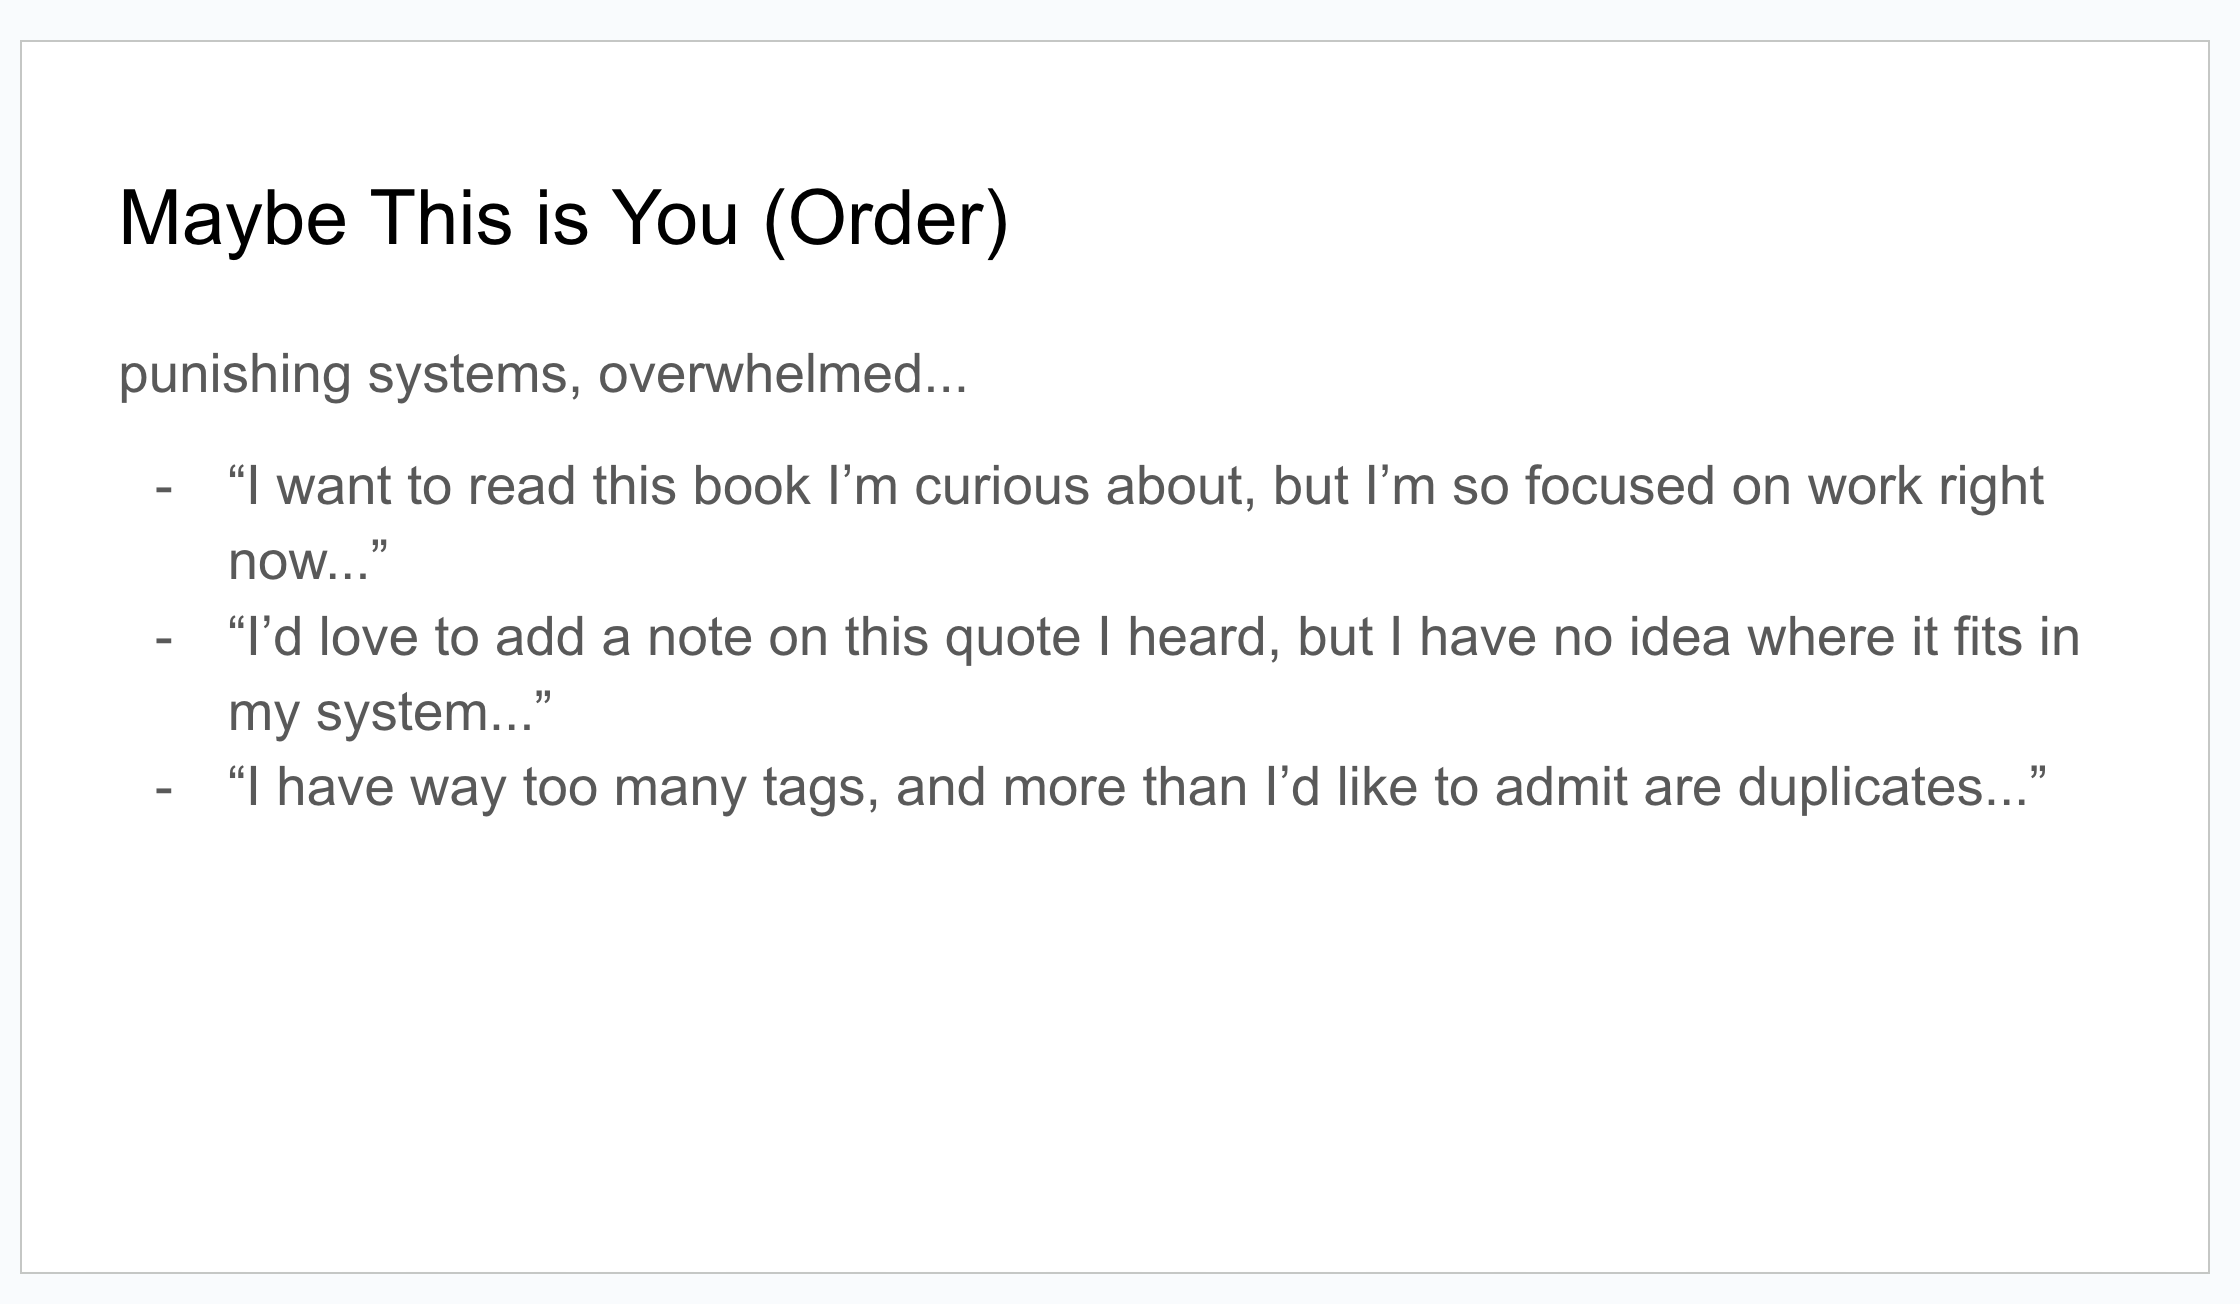Screen dimensions: 2240x1304
Task: Click the word "overwhelmed..." in the subtitle
Action: (x=782, y=374)
